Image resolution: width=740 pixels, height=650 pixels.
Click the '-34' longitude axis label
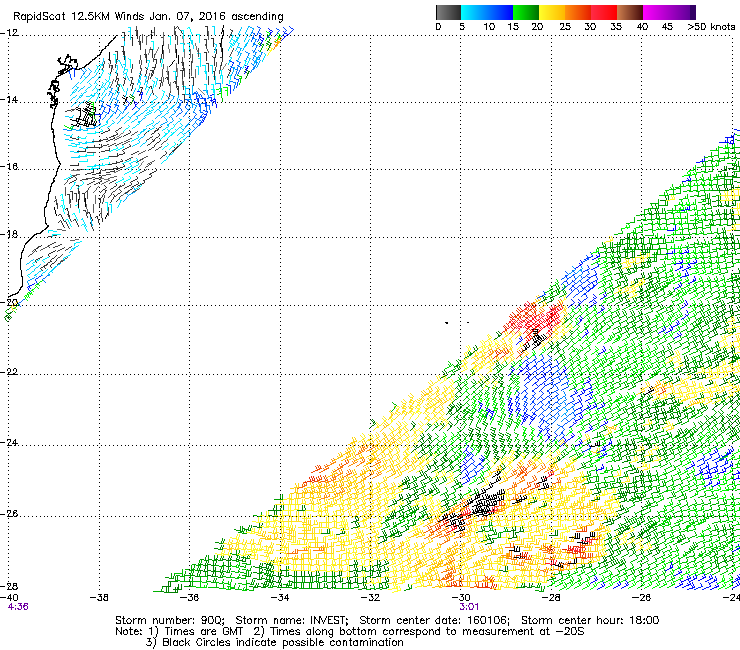[x=280, y=598]
